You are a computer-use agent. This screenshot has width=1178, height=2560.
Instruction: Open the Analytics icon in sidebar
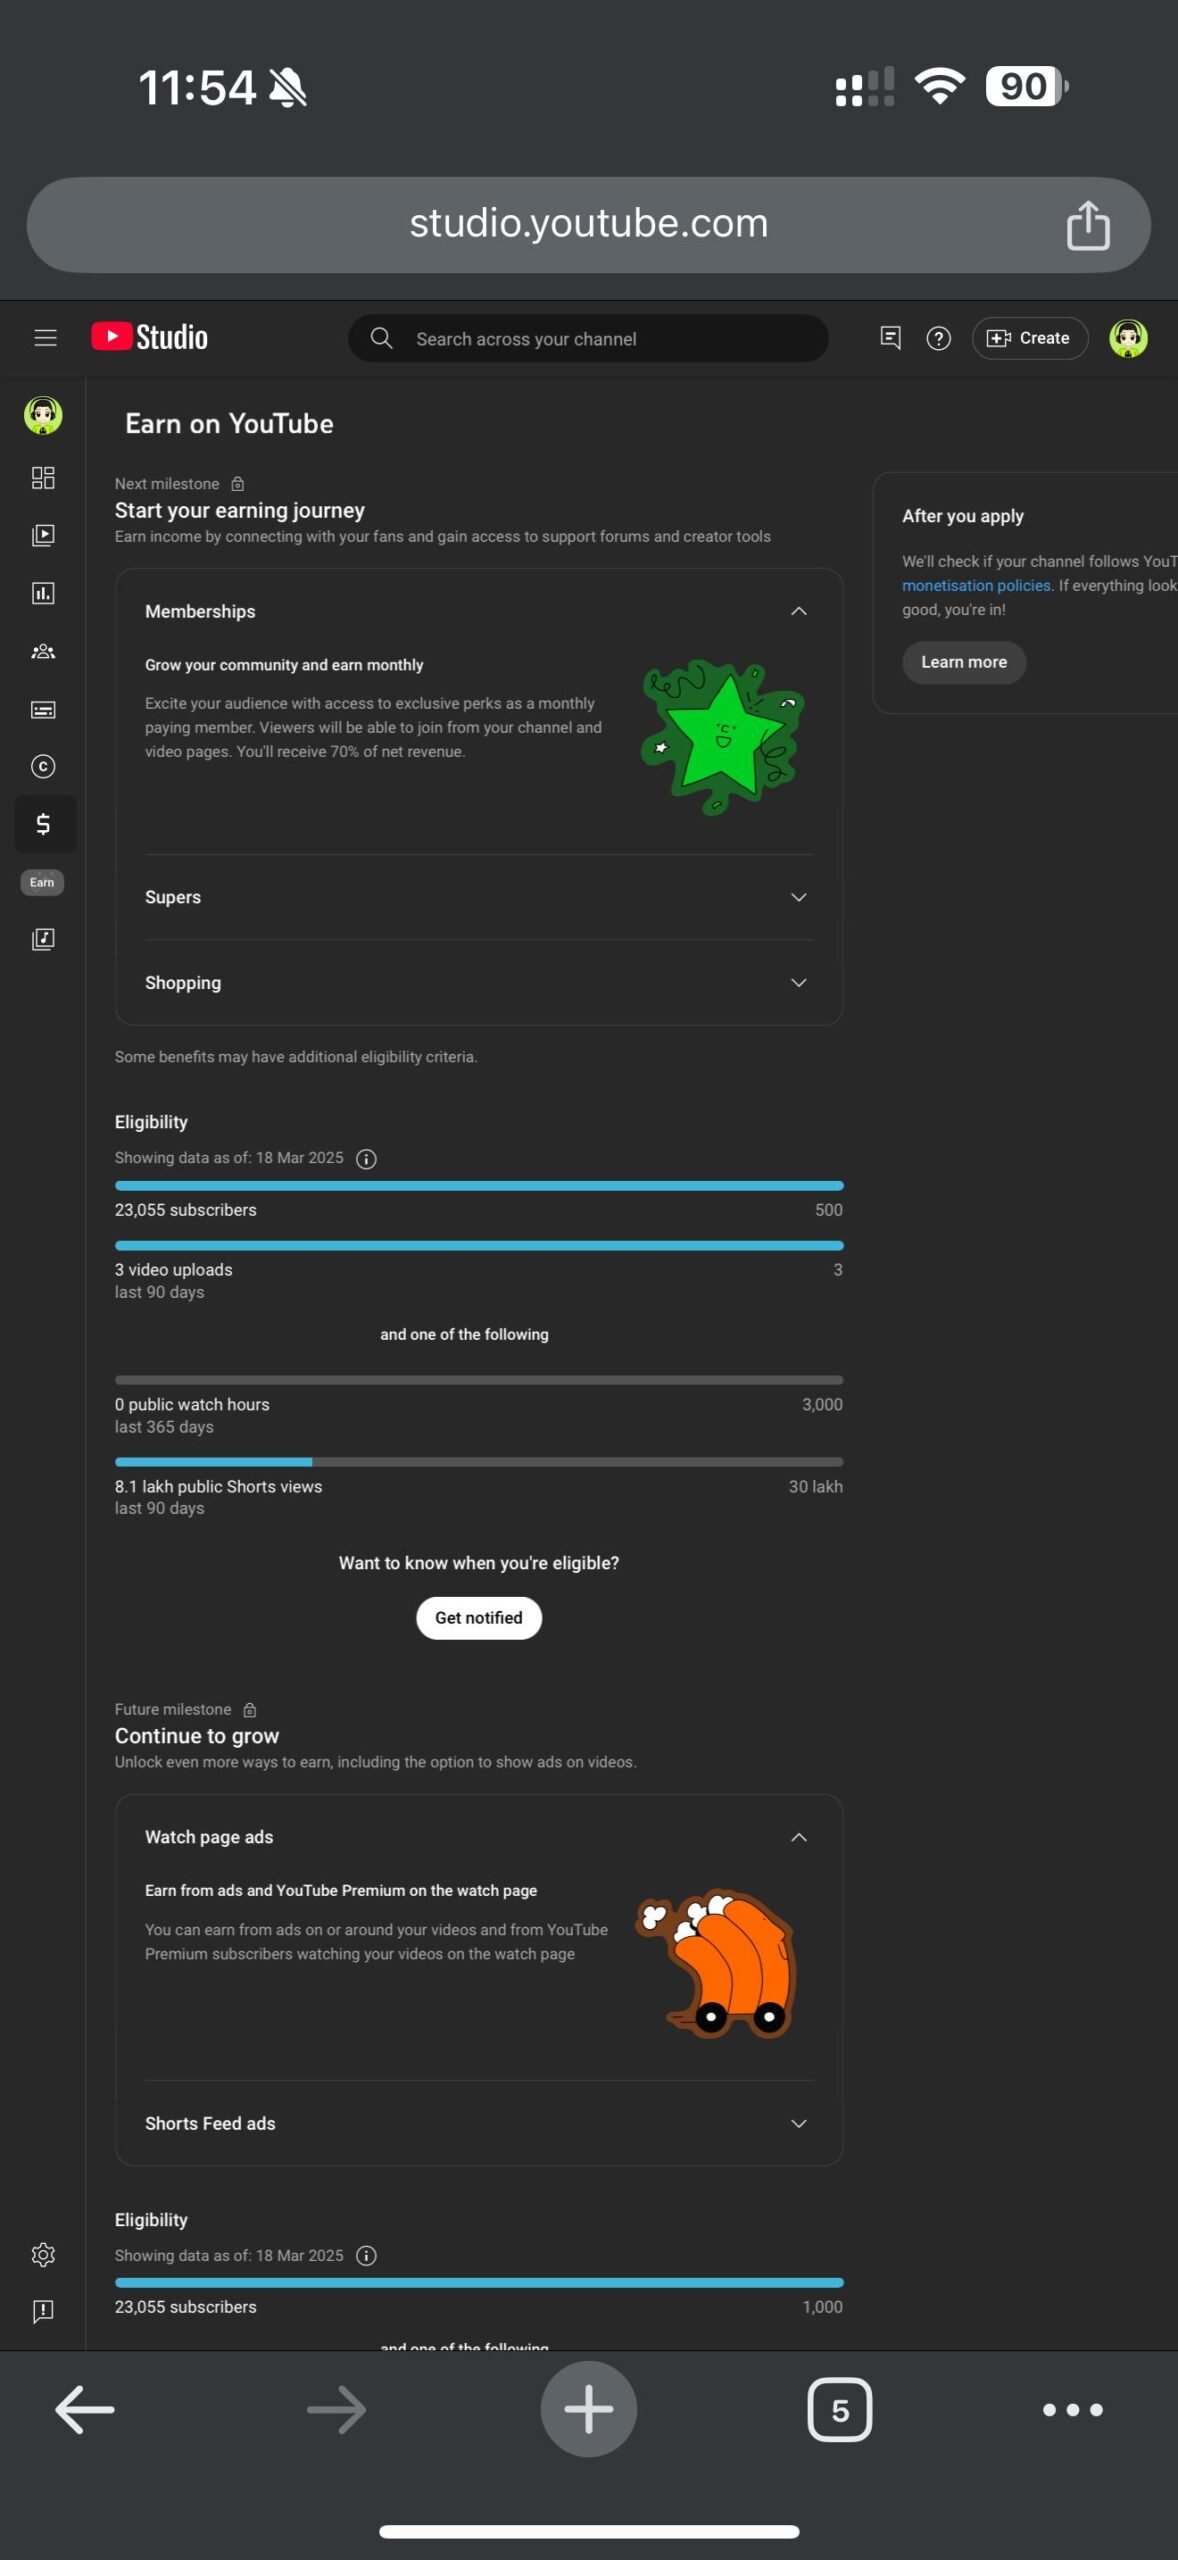click(43, 593)
